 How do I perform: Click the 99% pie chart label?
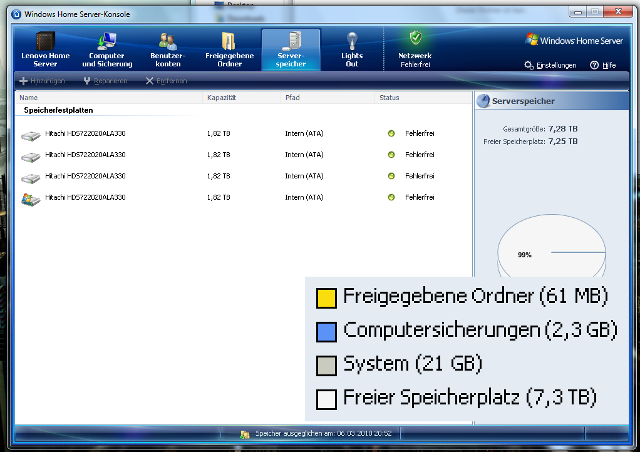524,255
